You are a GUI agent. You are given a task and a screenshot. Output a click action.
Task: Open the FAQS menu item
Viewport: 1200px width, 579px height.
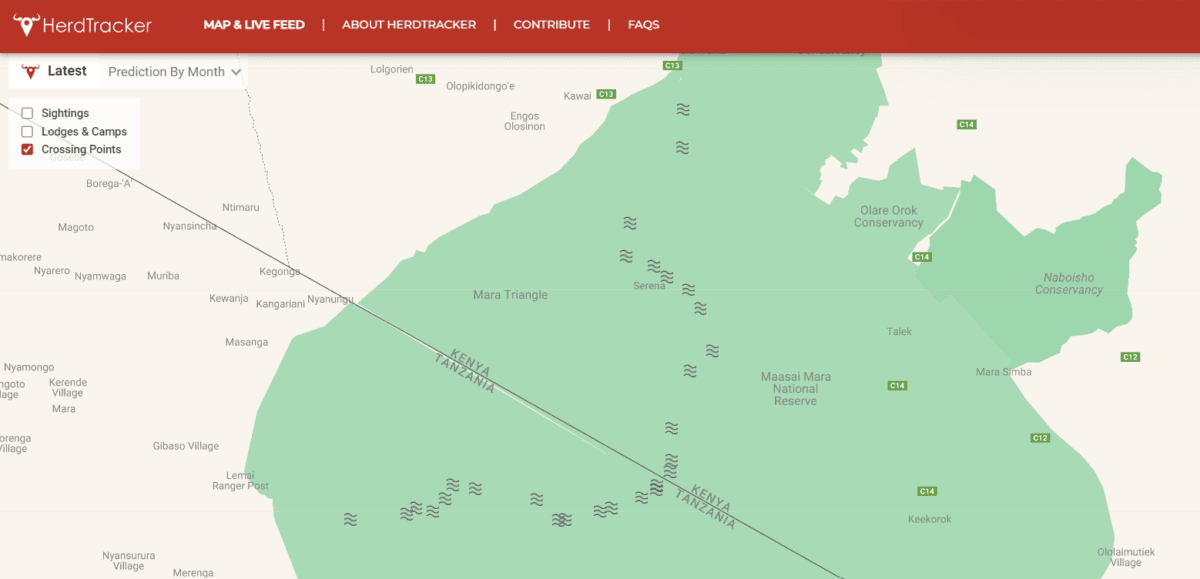tap(644, 24)
